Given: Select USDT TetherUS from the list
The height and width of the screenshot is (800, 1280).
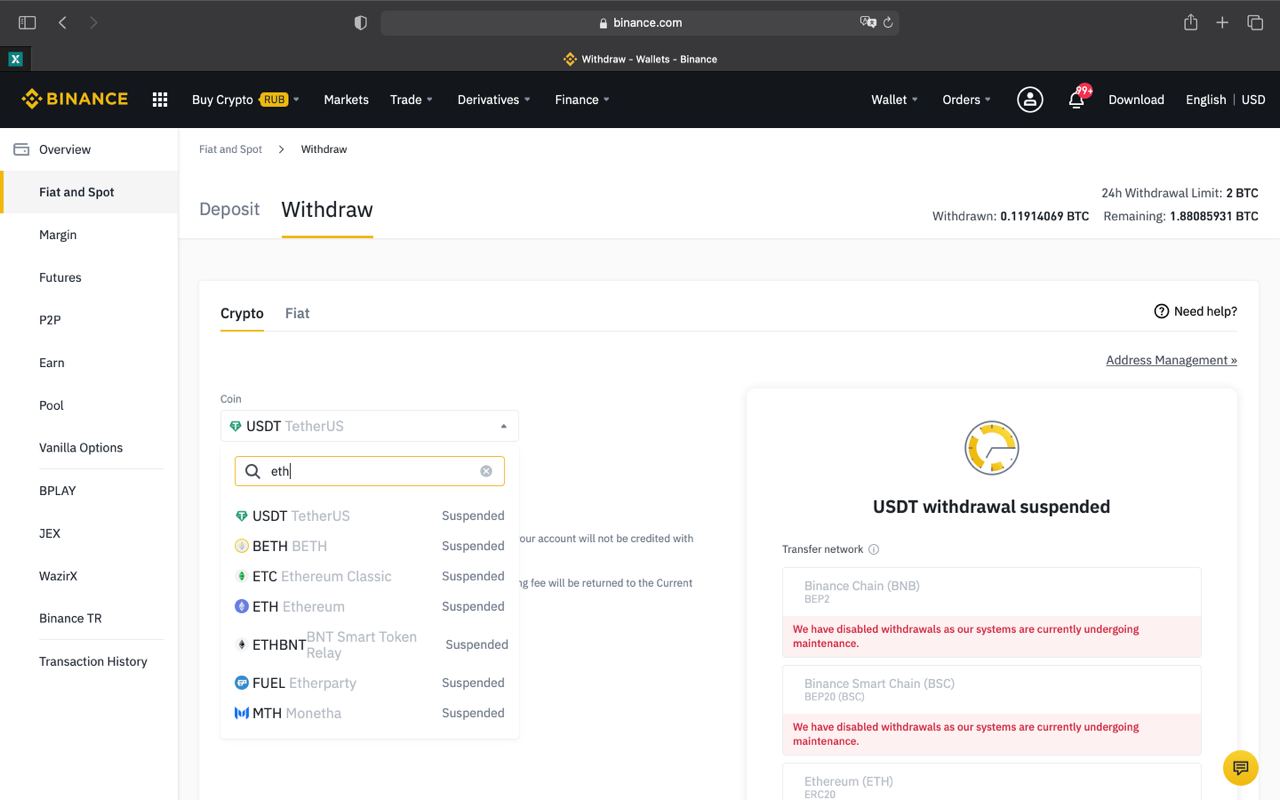Looking at the screenshot, I should tap(369, 516).
